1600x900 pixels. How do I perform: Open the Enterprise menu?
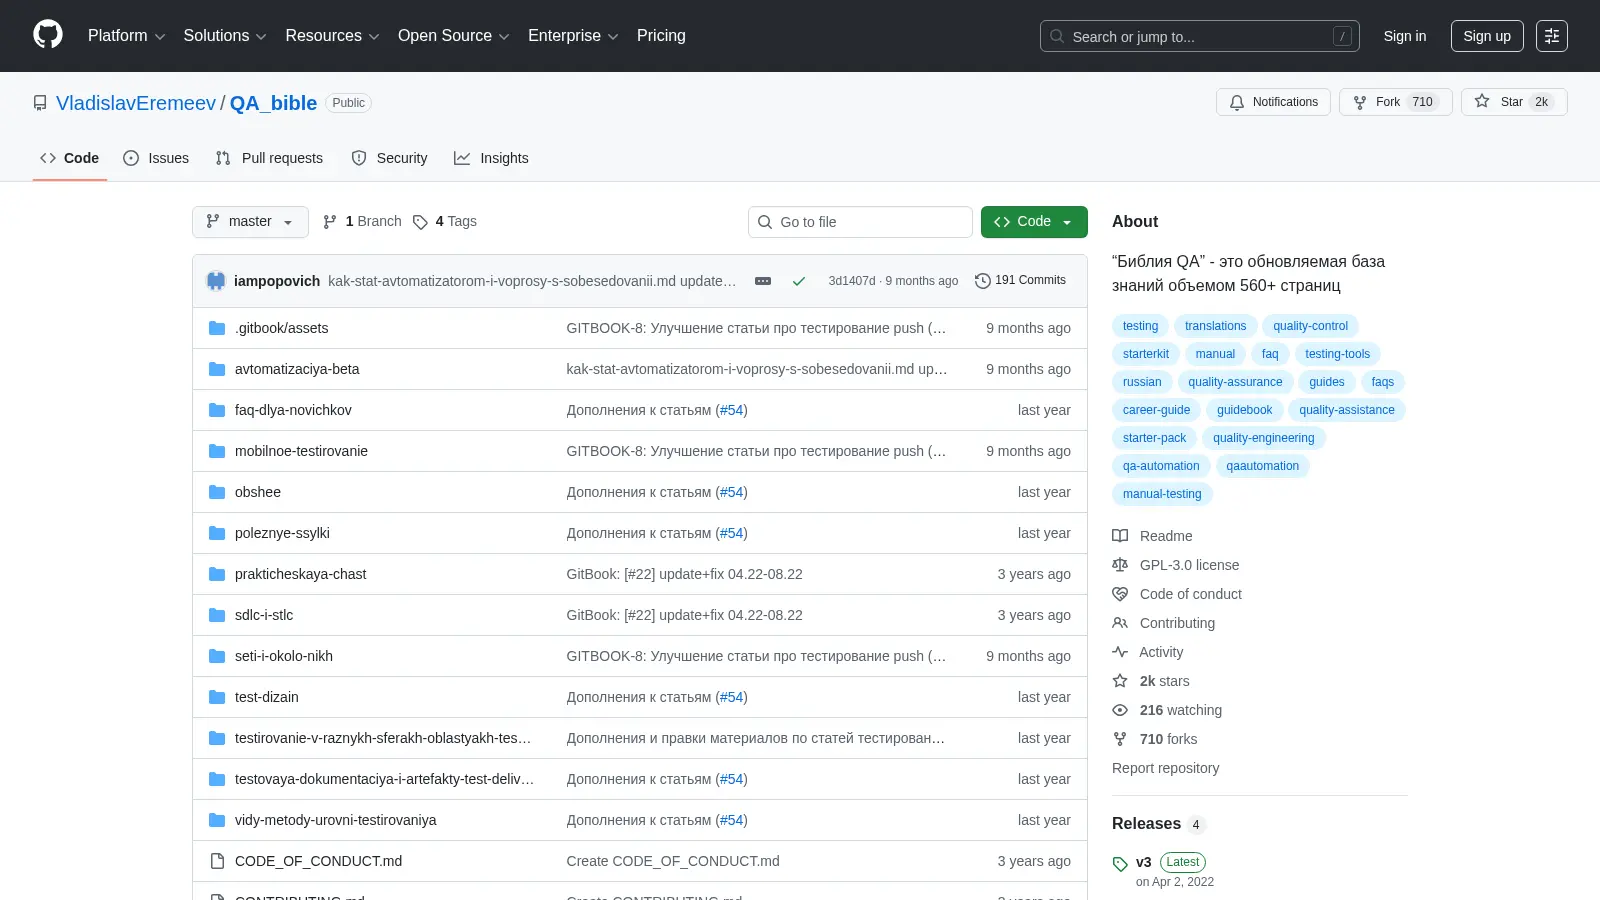click(573, 36)
